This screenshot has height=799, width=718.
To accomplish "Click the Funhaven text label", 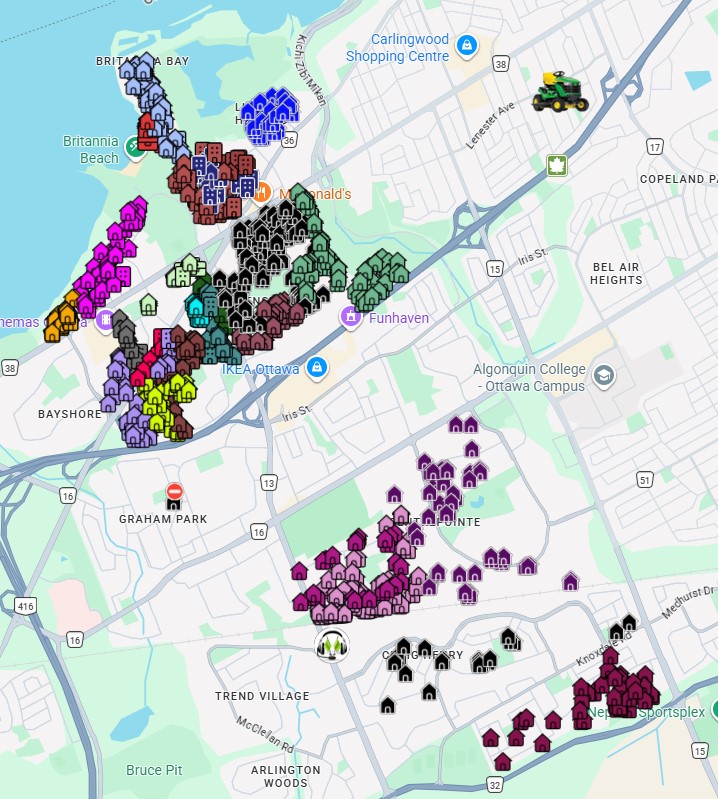I will 398,318.
